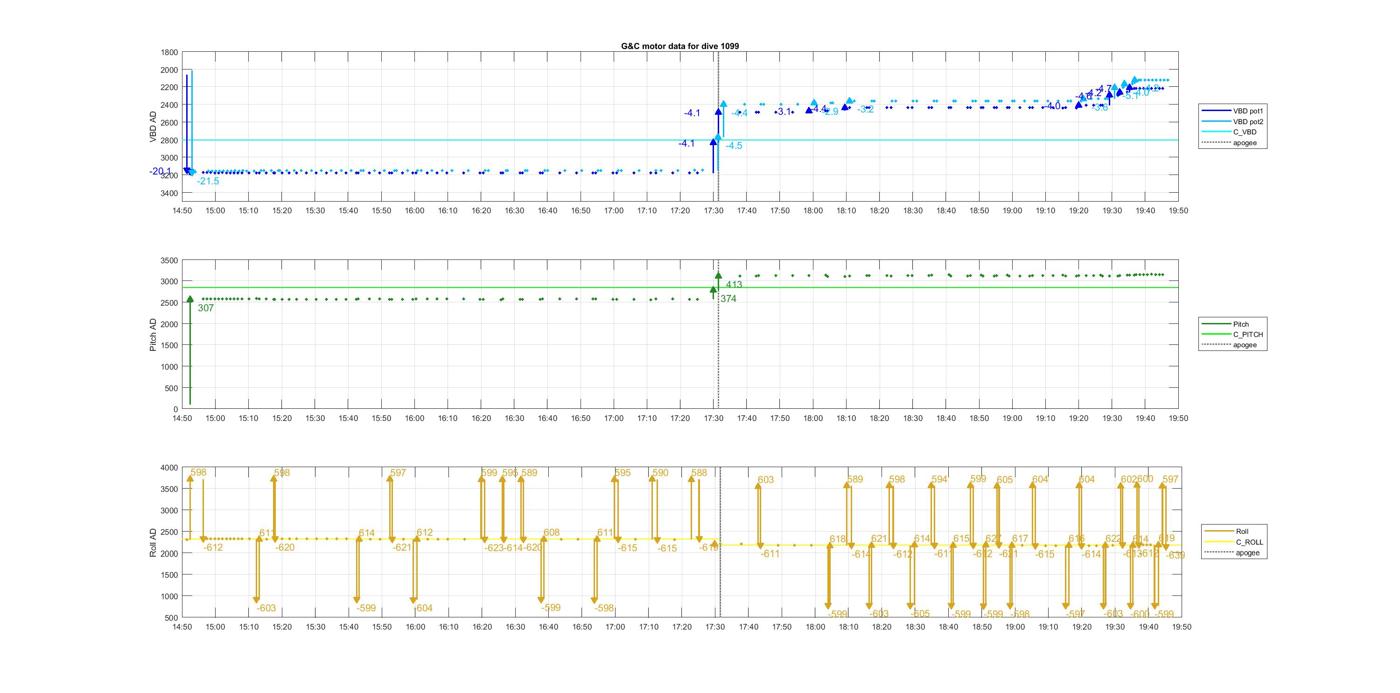Click the '2800' tick on the VBD axis
The width and height of the screenshot is (1400, 693).
coord(169,140)
